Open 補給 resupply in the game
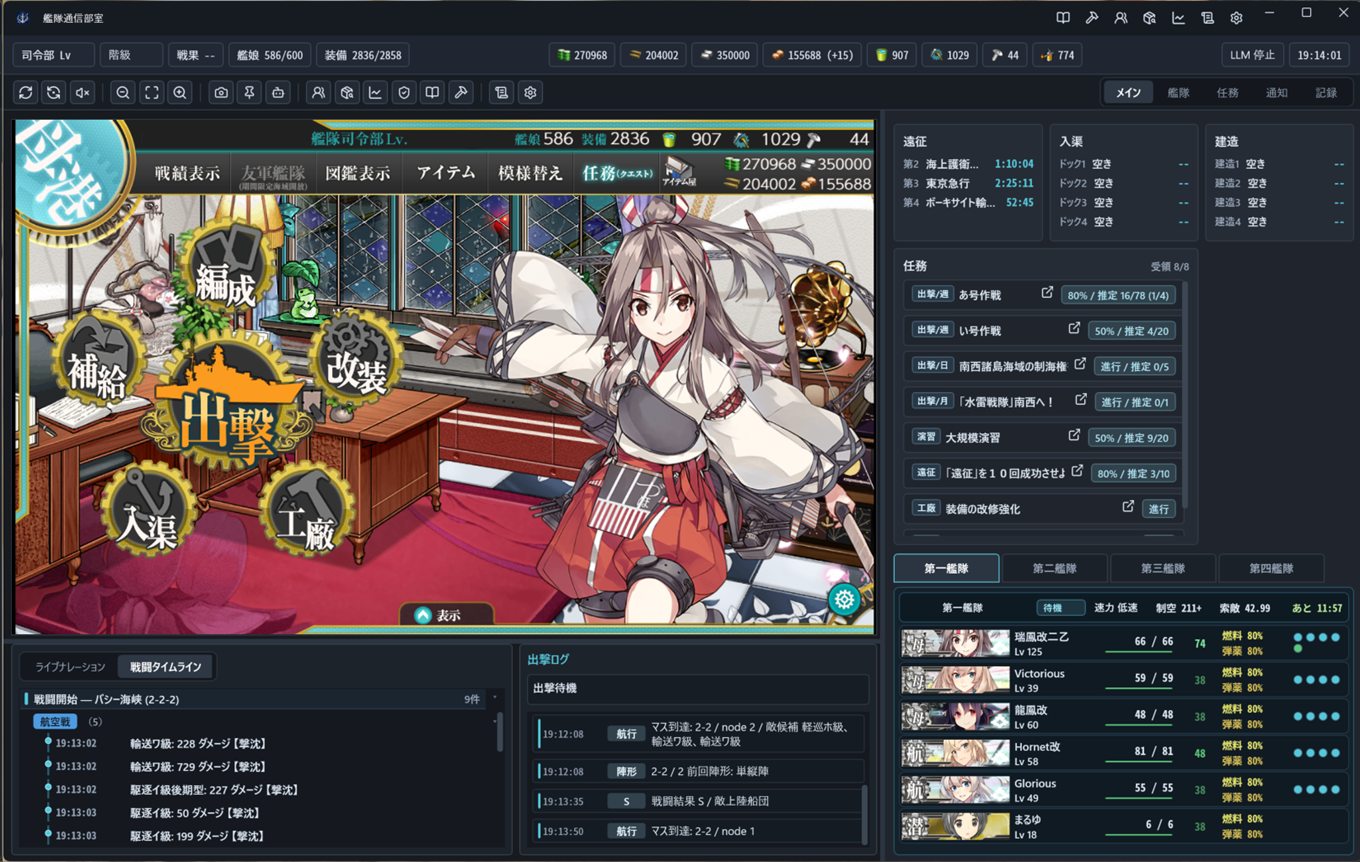 pyautogui.click(x=98, y=360)
